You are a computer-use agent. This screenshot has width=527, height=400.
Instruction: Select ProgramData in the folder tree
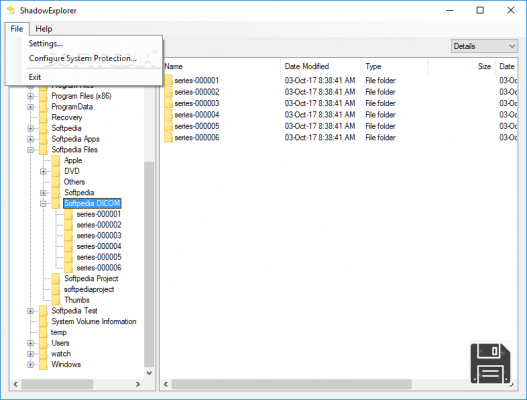72,107
